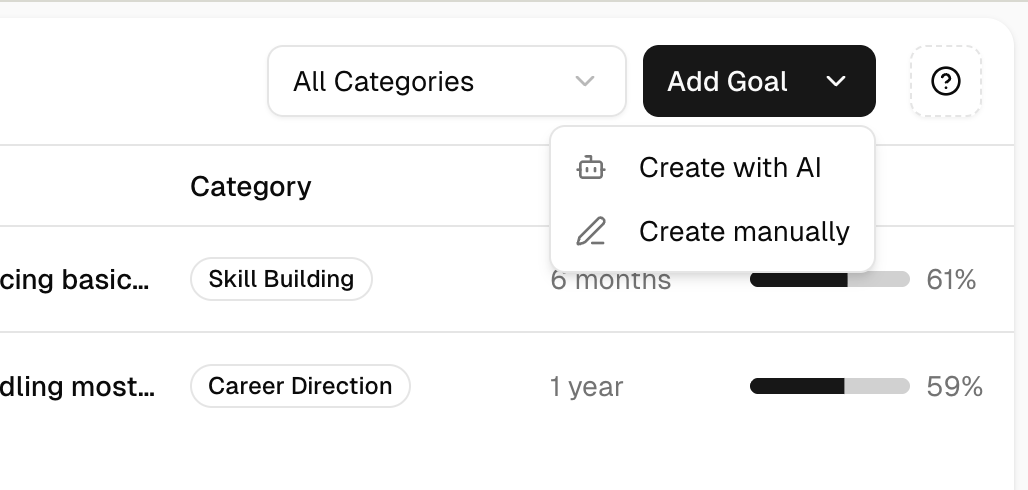Click the 59% progress bar
Image resolution: width=1028 pixels, height=490 pixels.
coord(829,386)
